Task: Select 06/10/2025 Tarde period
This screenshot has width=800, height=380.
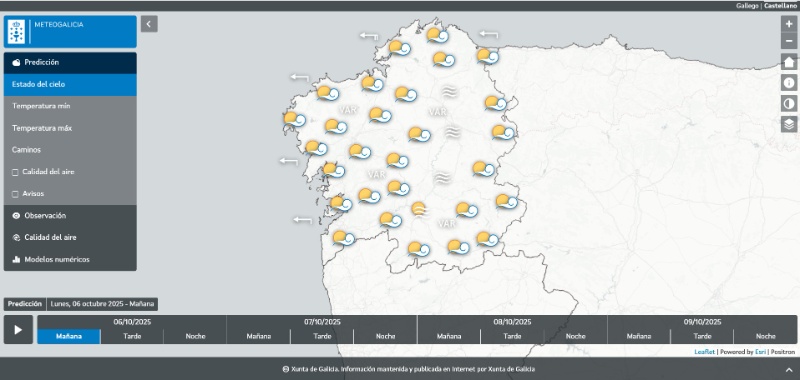Action: point(132,337)
